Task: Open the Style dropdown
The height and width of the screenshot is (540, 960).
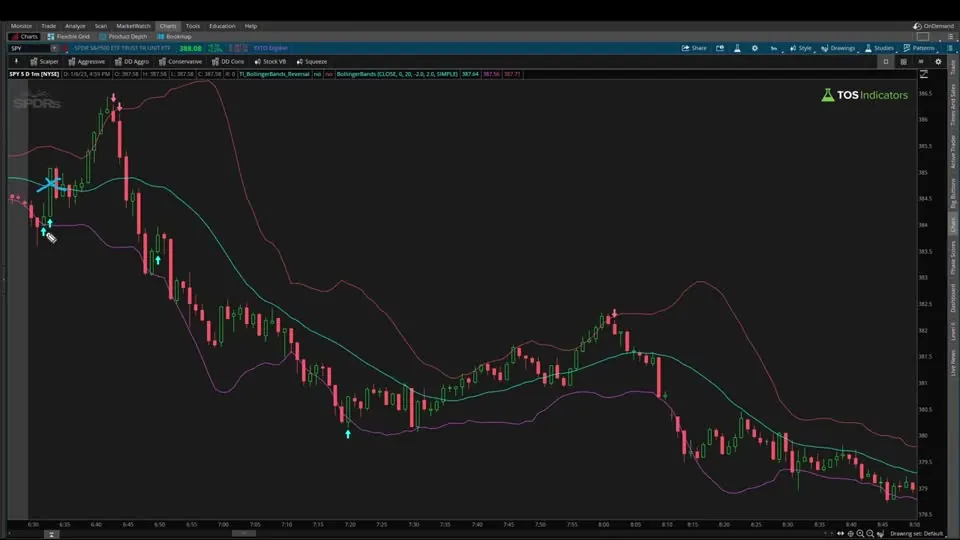Action: click(x=800, y=48)
